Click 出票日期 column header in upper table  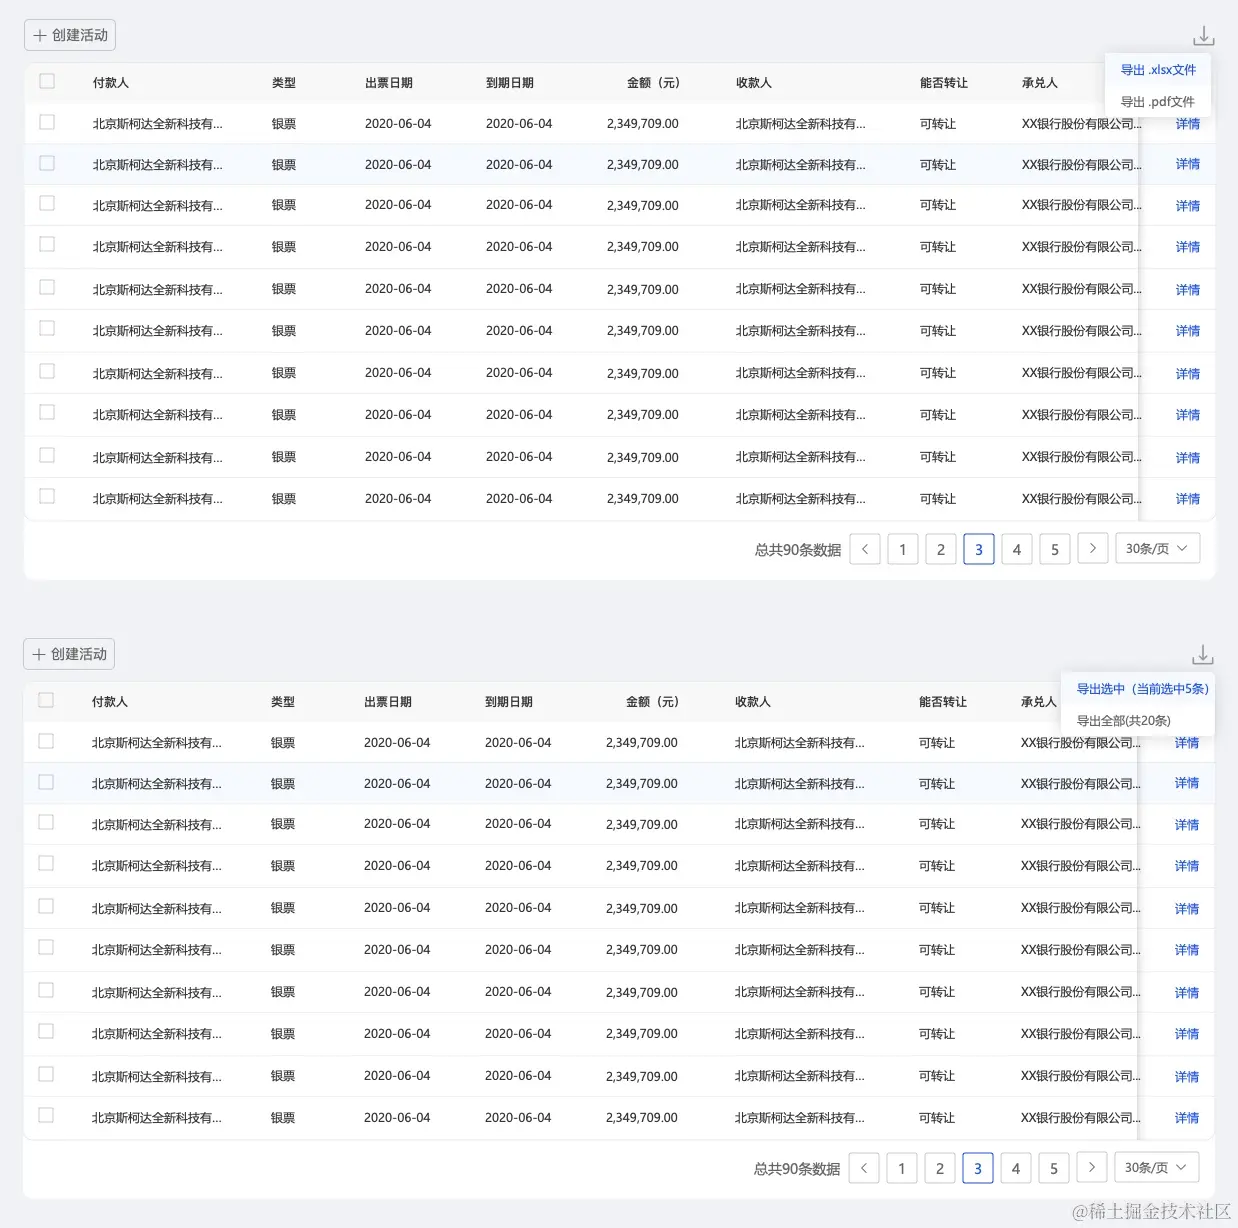(x=389, y=83)
